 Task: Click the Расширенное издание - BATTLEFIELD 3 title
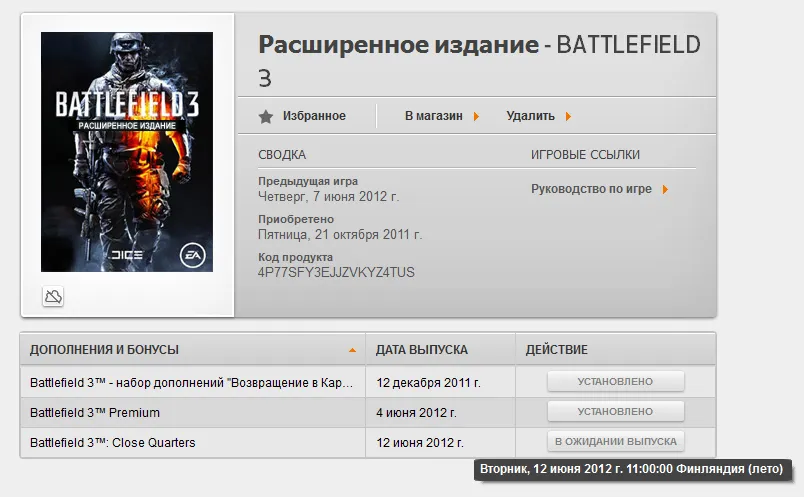pyautogui.click(x=479, y=61)
